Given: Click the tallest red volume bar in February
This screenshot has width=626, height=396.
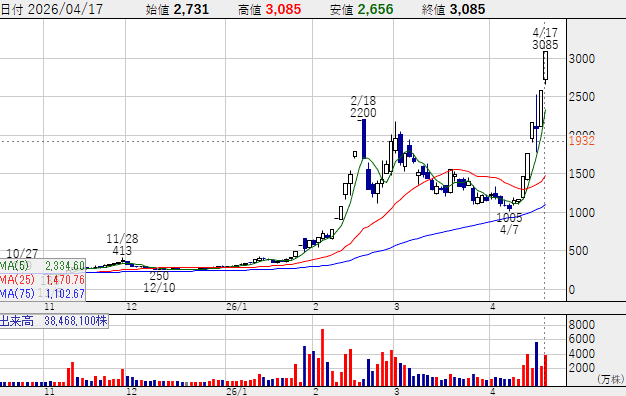Looking at the screenshot, I should pyautogui.click(x=323, y=357).
